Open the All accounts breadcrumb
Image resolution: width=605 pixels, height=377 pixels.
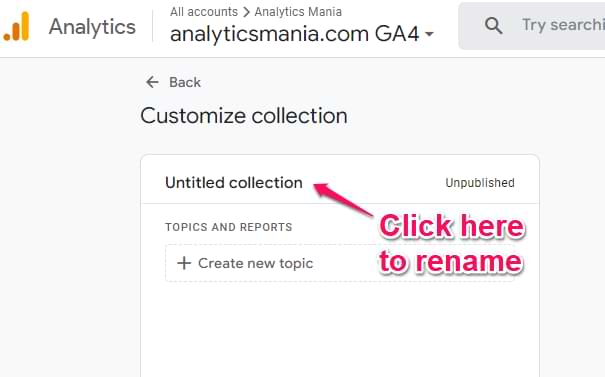204,12
